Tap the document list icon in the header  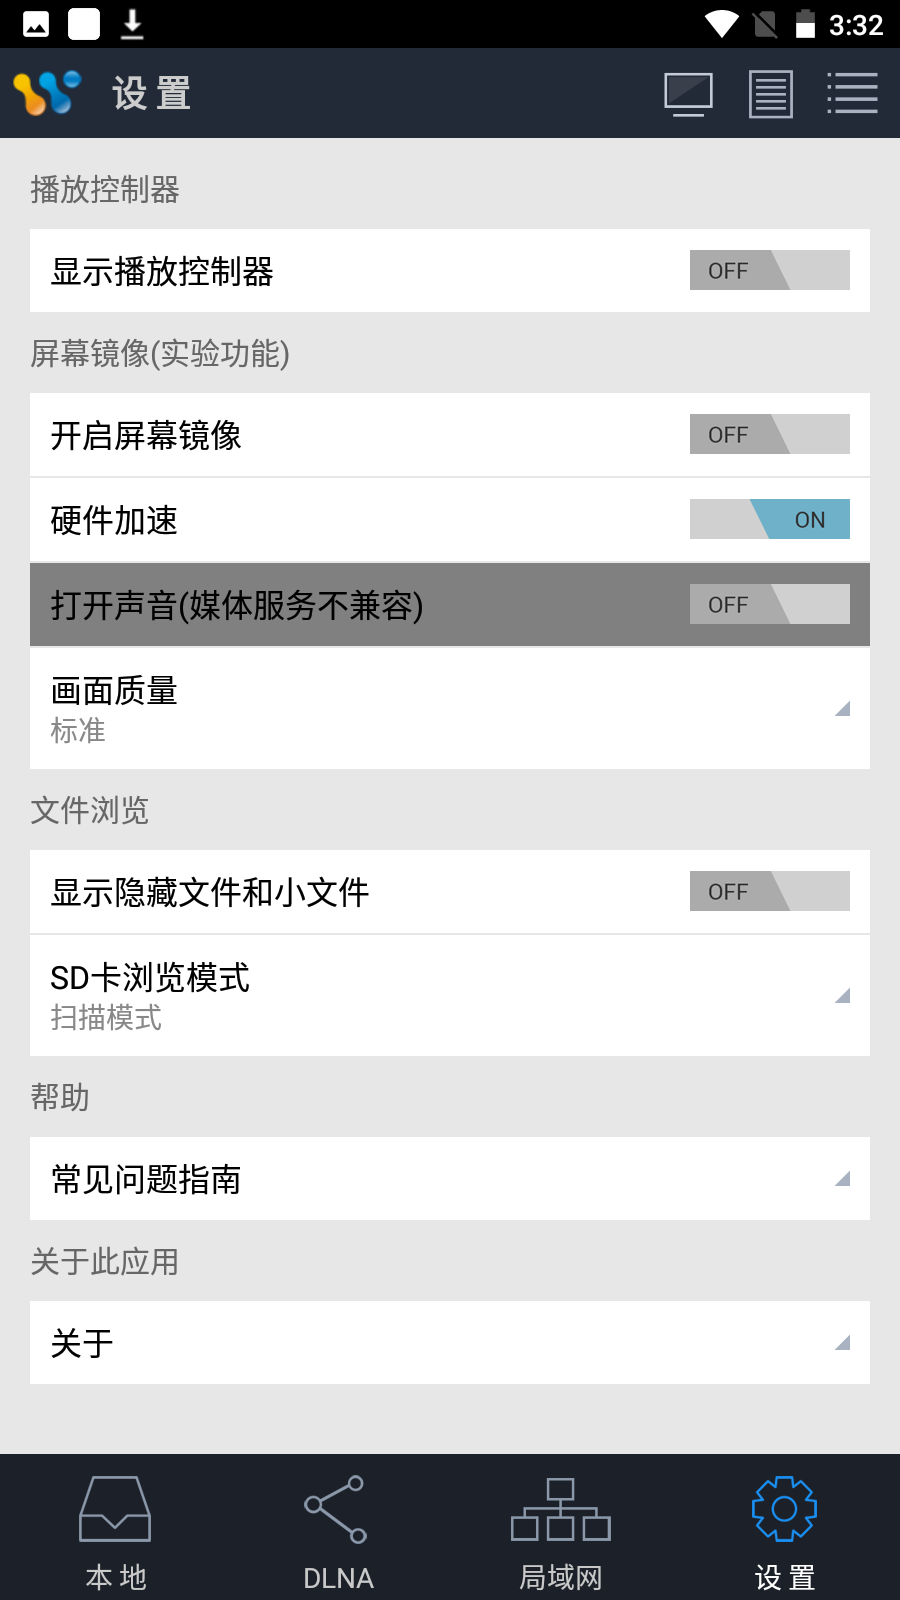[x=770, y=94]
